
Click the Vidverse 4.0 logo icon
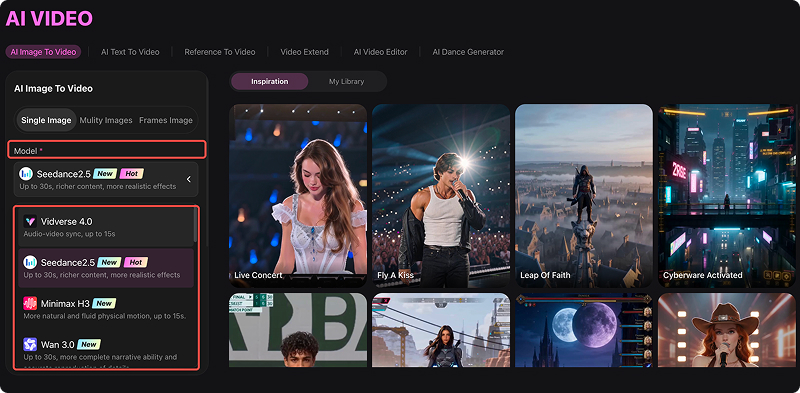point(30,222)
